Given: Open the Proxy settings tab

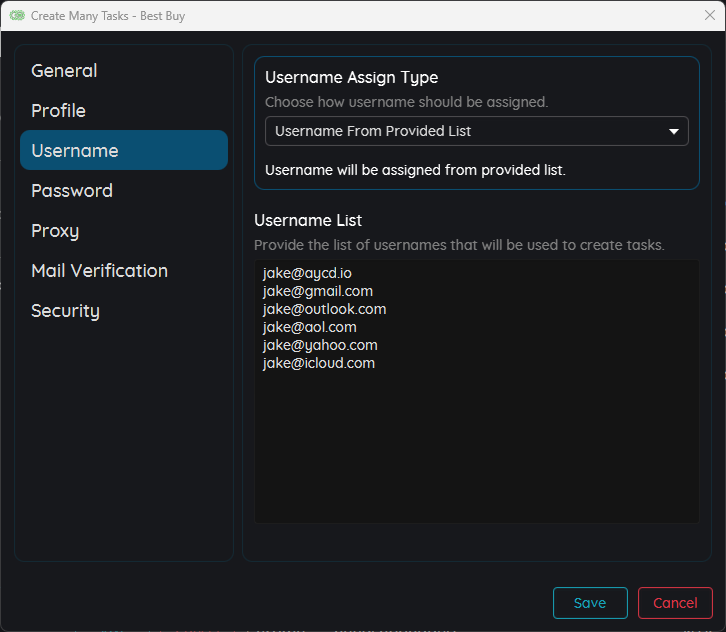Looking at the screenshot, I should pyautogui.click(x=55, y=231).
